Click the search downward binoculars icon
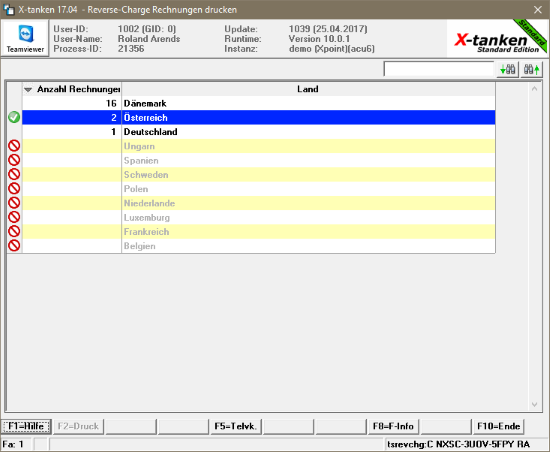The width and height of the screenshot is (550, 452). pyautogui.click(x=508, y=69)
